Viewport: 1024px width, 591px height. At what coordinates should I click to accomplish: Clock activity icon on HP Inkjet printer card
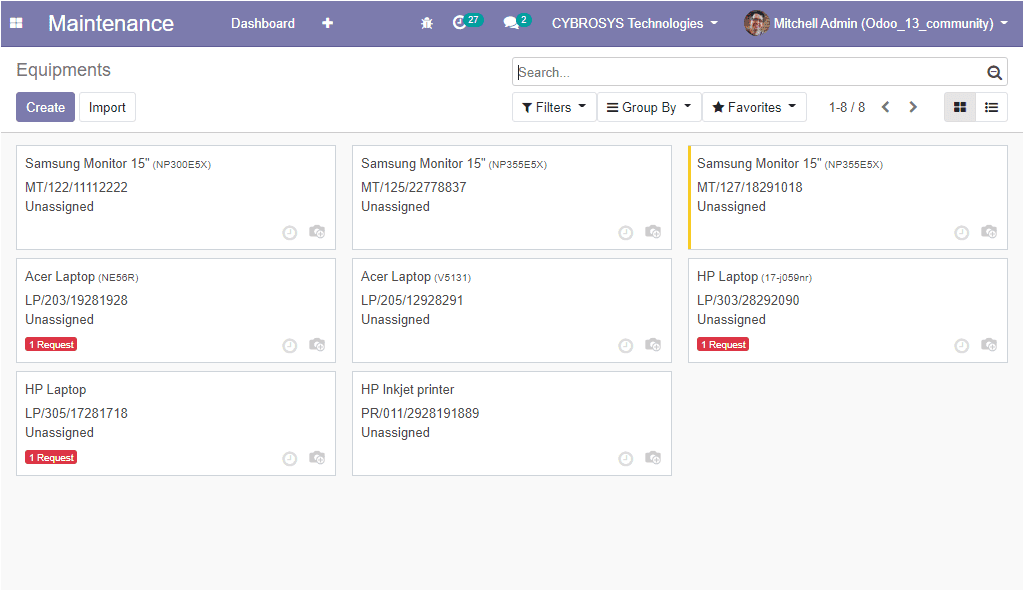[626, 458]
